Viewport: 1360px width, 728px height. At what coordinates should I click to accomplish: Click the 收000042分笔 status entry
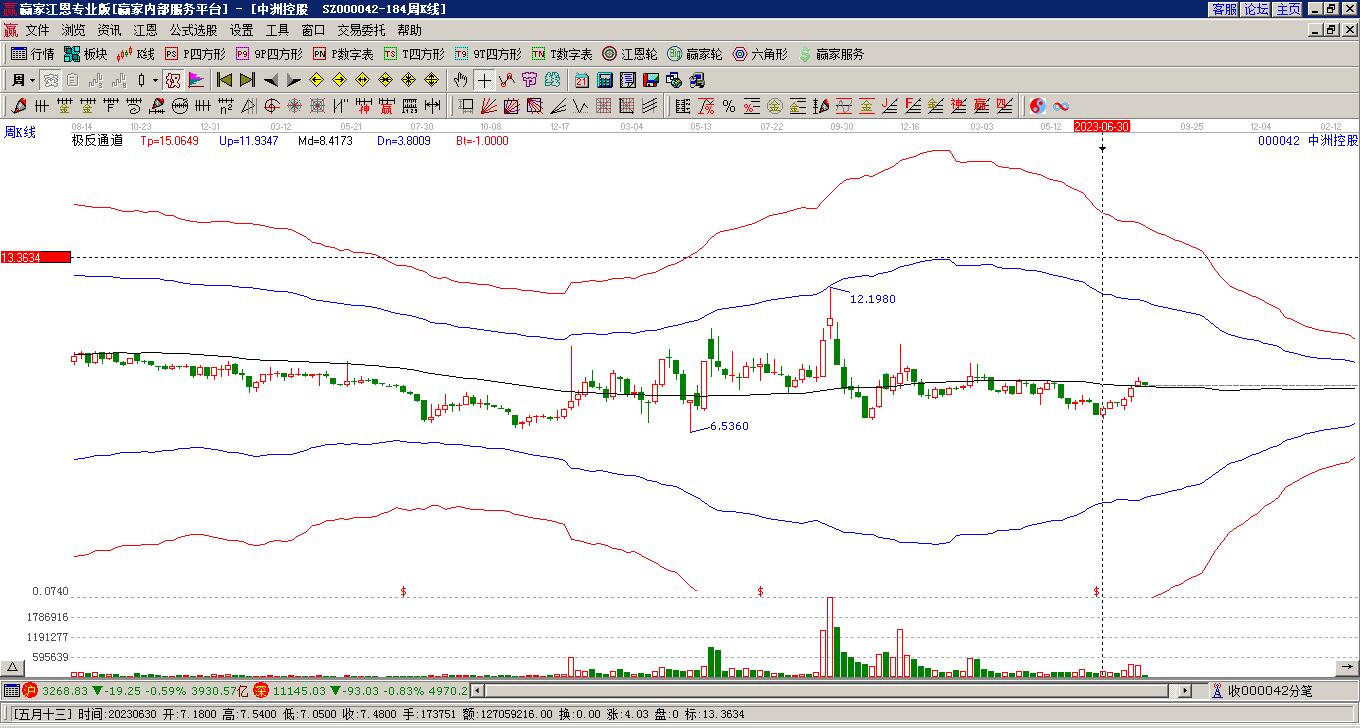click(1262, 690)
